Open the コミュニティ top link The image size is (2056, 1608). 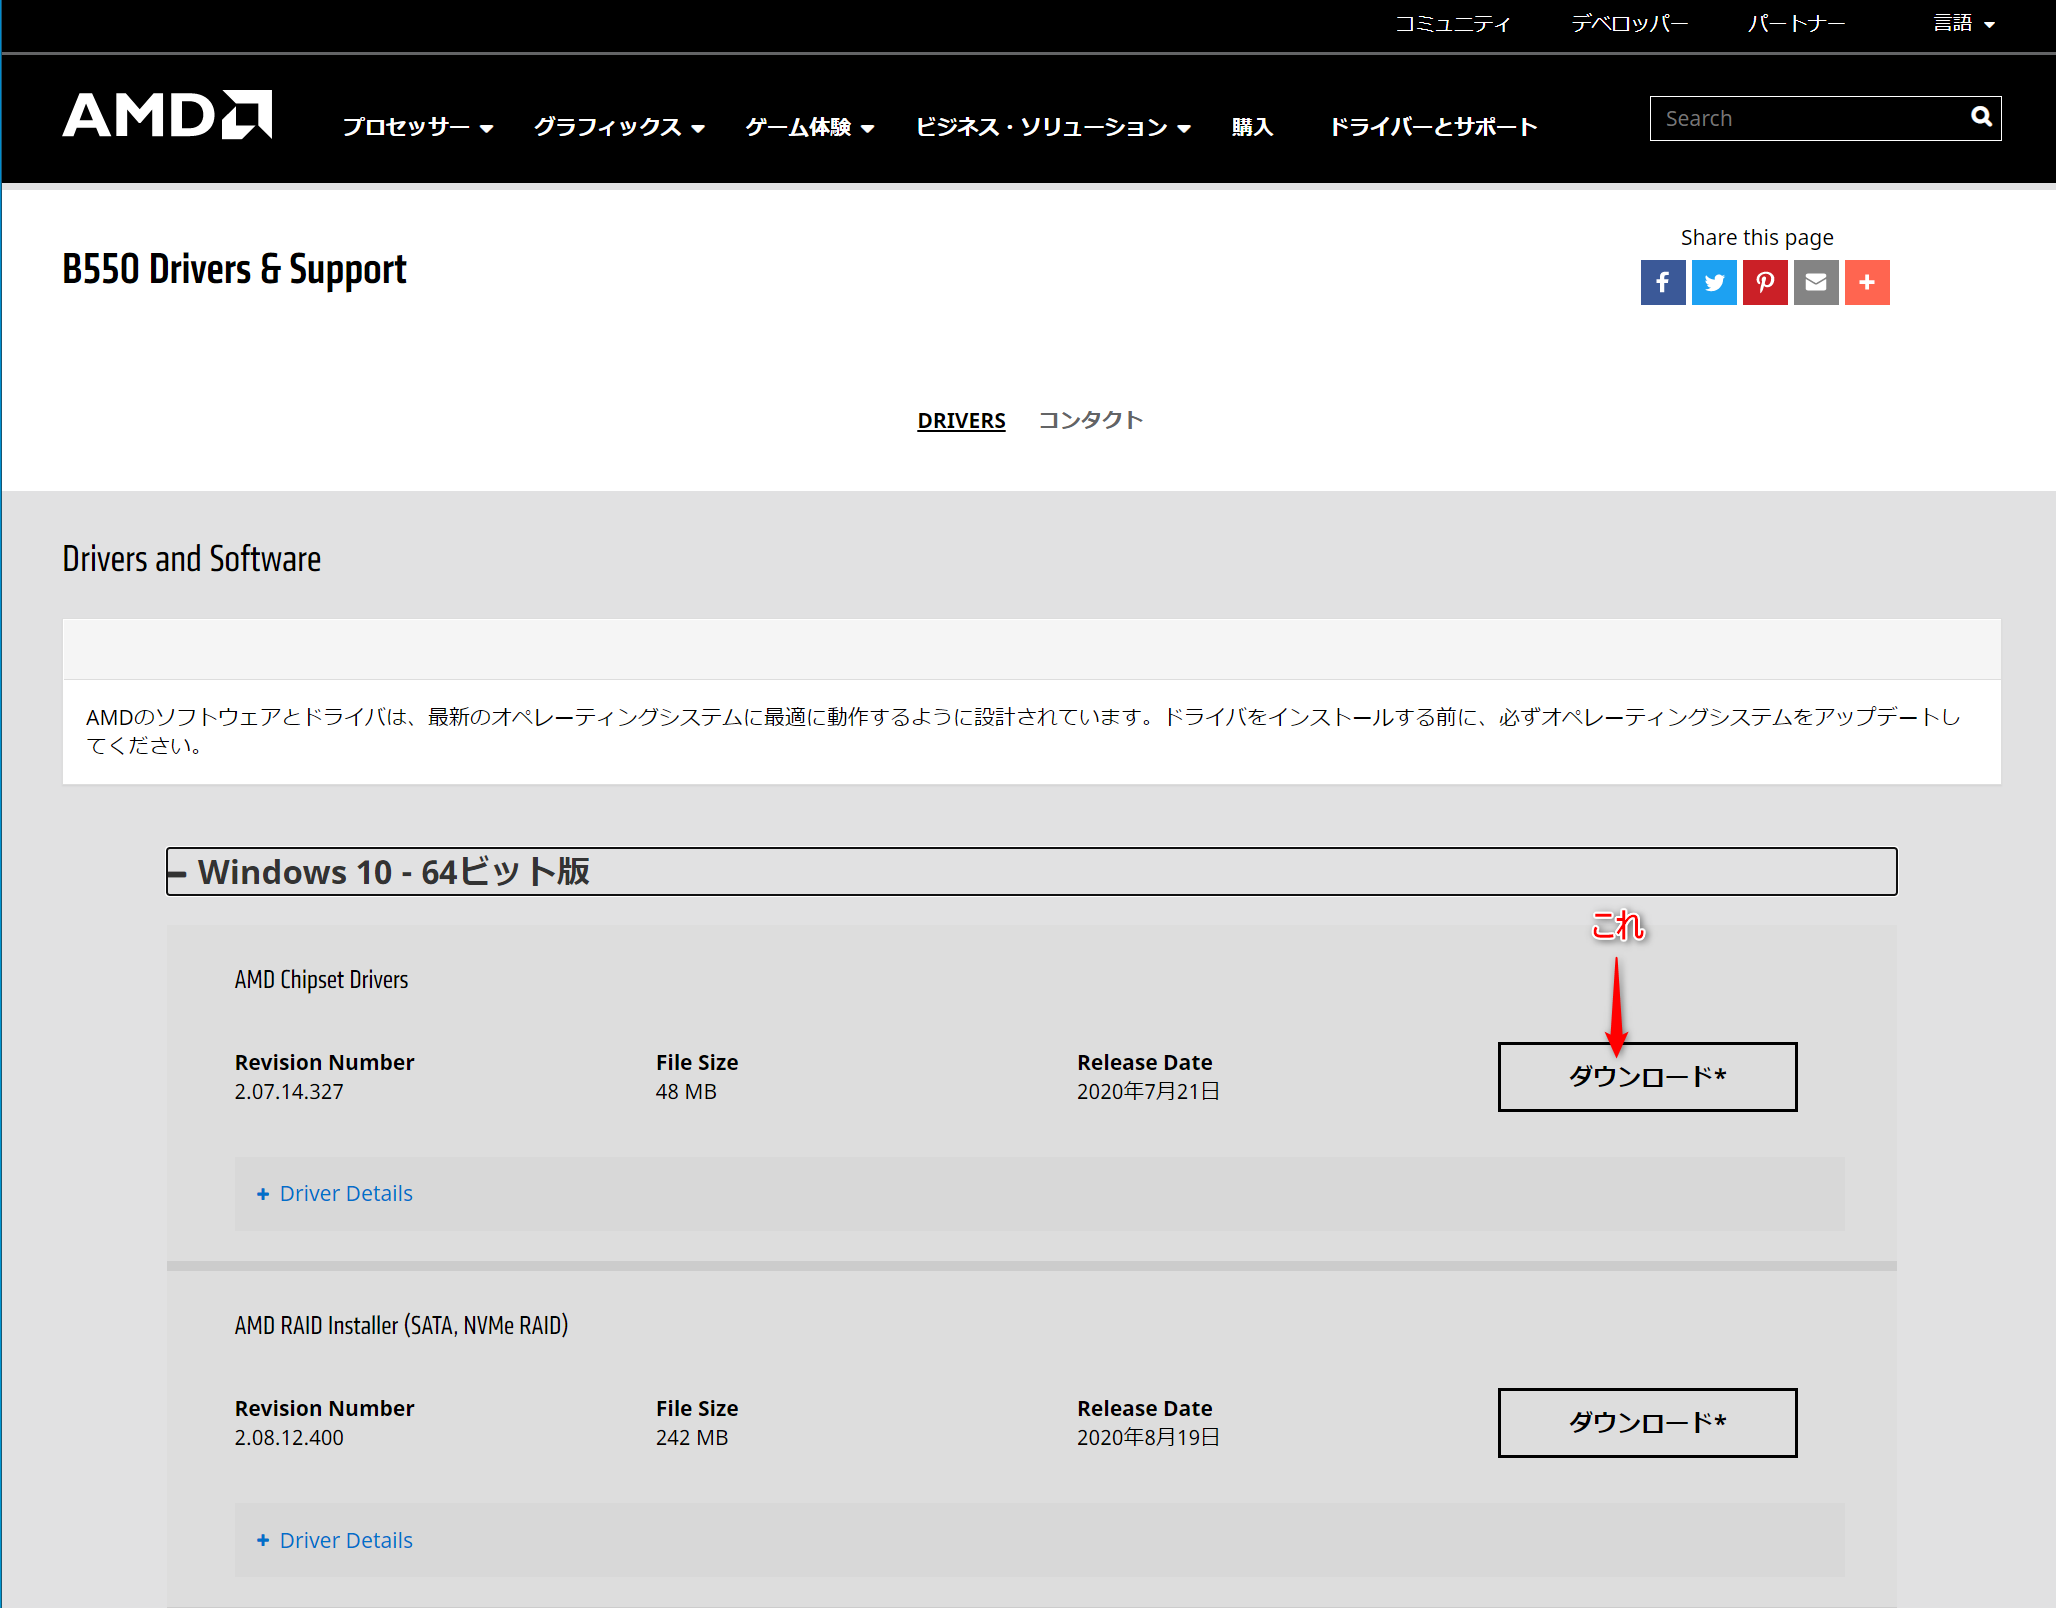coord(1453,23)
